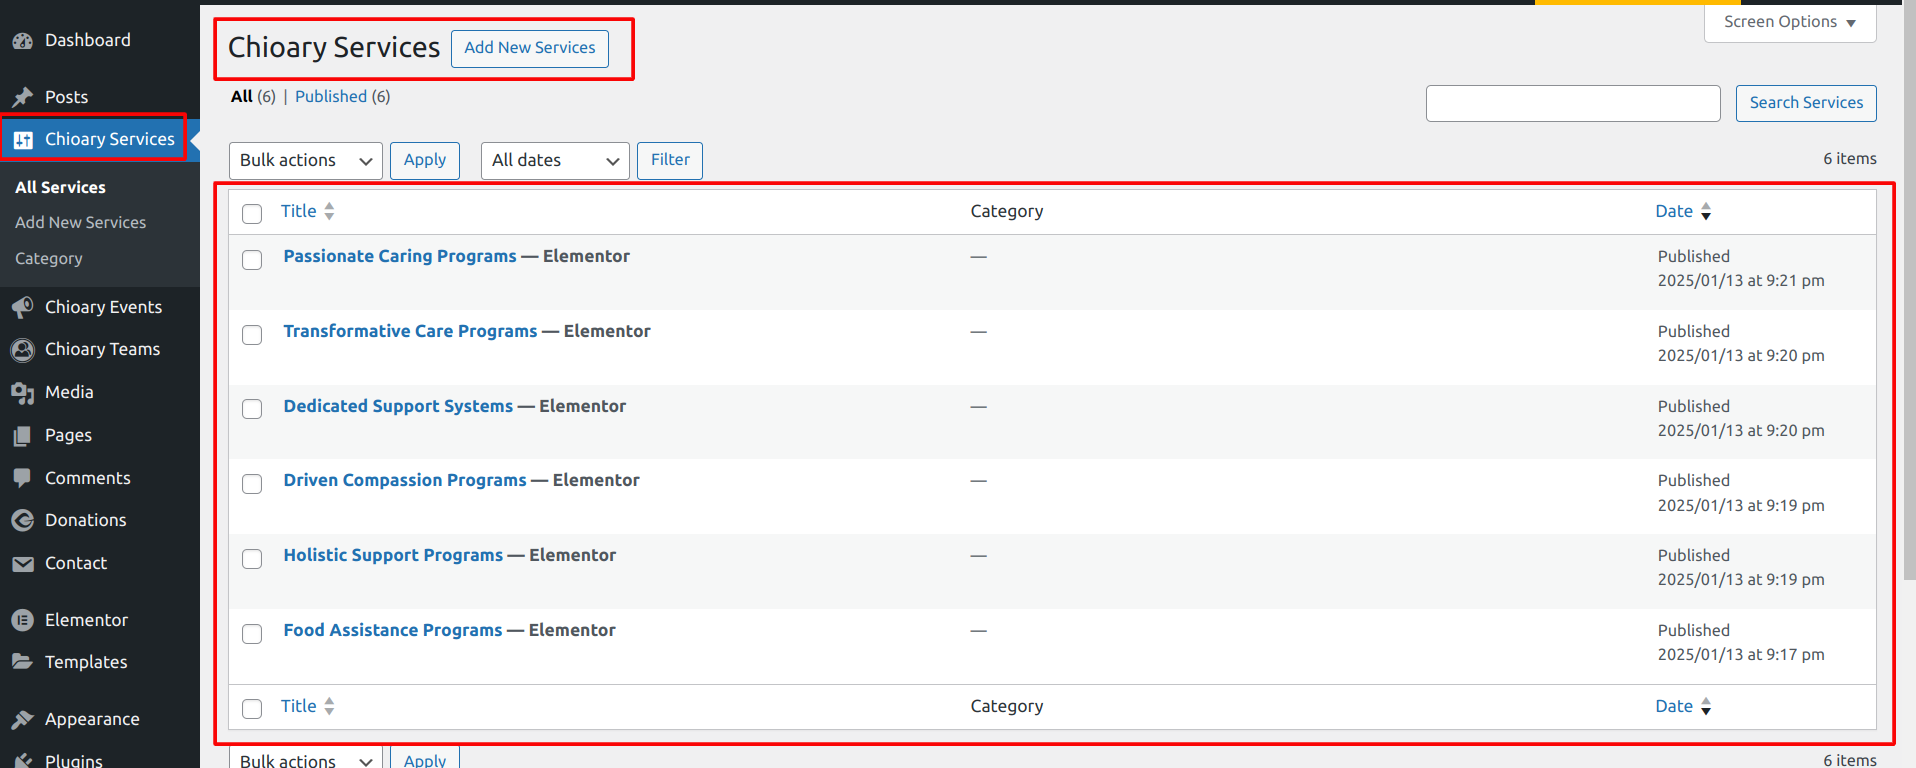Toggle the select-all checkbox in table header
1916x768 pixels.
click(252, 214)
